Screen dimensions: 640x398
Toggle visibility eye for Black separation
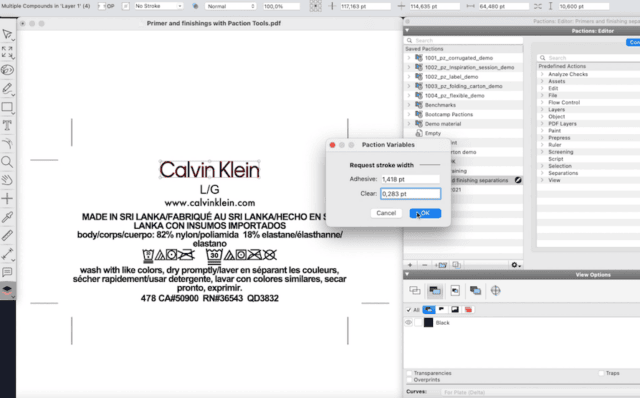[x=409, y=322]
